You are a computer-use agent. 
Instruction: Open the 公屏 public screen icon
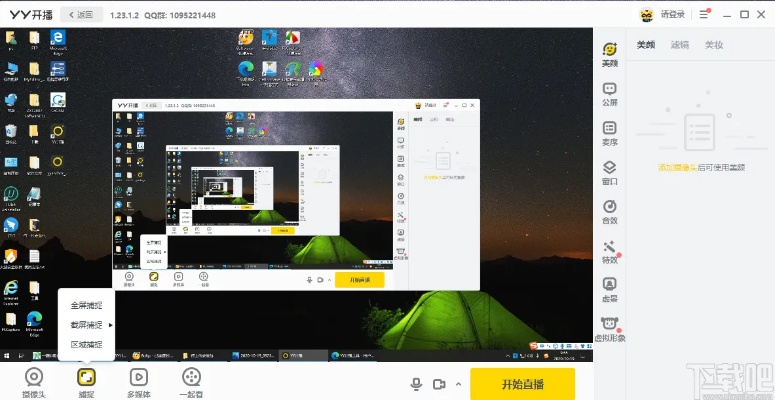[609, 94]
